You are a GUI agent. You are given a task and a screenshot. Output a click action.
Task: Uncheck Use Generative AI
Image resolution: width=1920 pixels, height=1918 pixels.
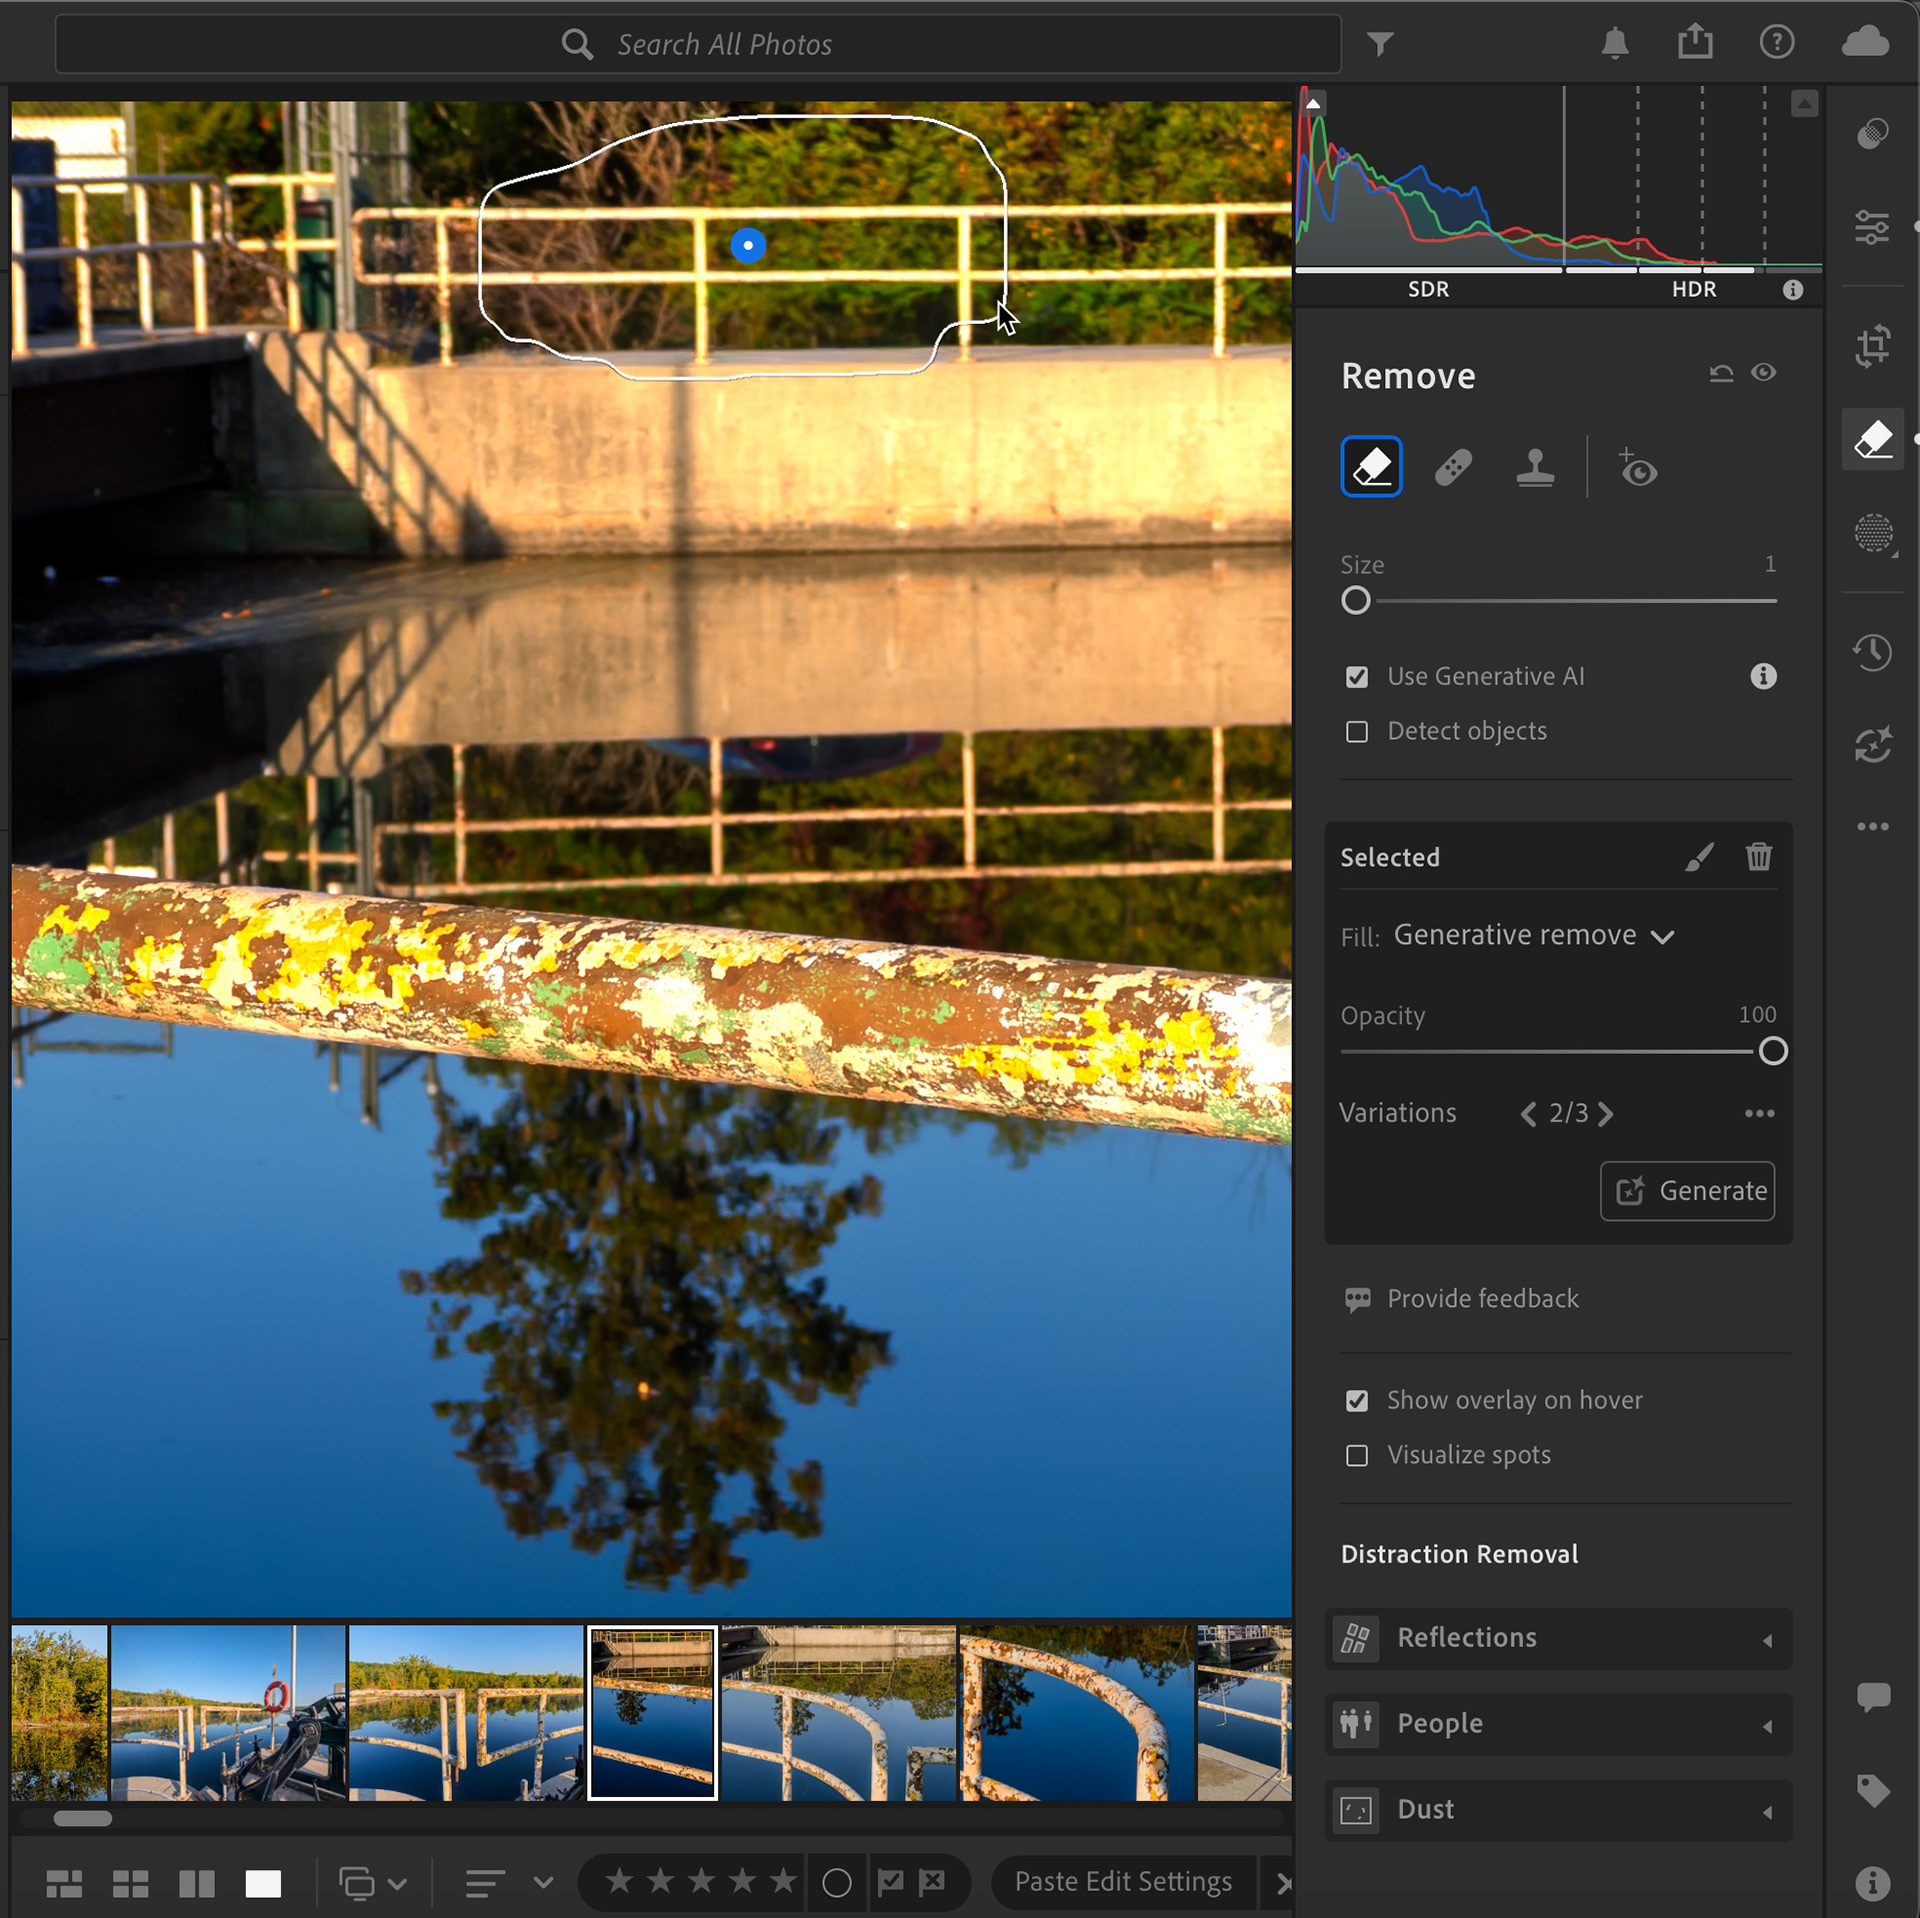[1356, 677]
